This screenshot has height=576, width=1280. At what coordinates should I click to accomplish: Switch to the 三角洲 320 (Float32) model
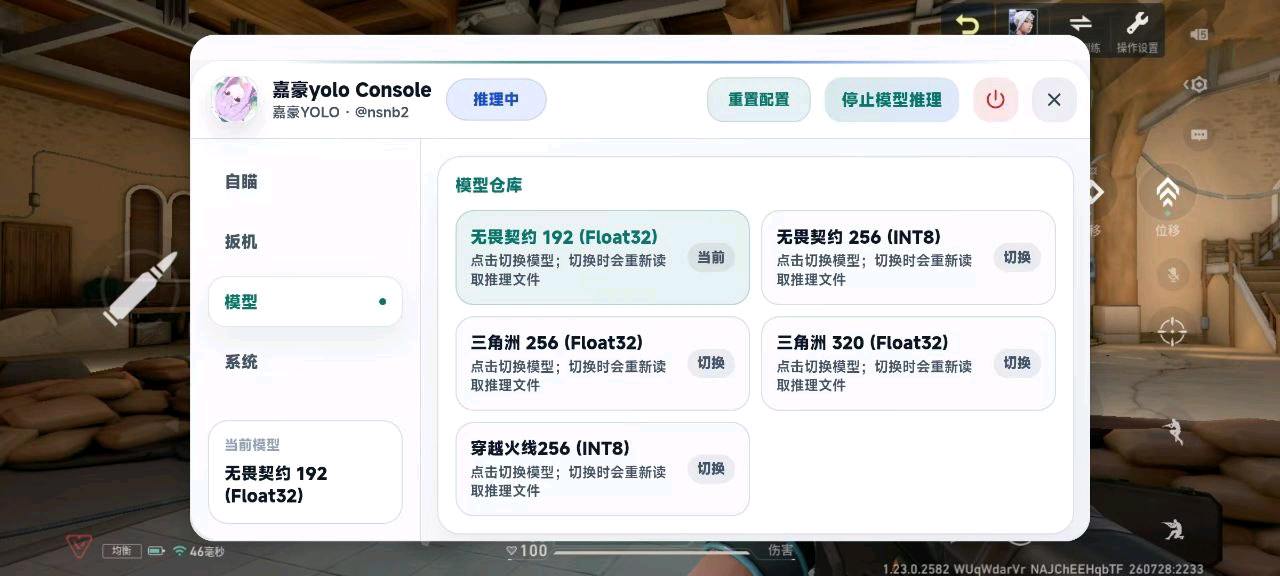[x=1017, y=363]
